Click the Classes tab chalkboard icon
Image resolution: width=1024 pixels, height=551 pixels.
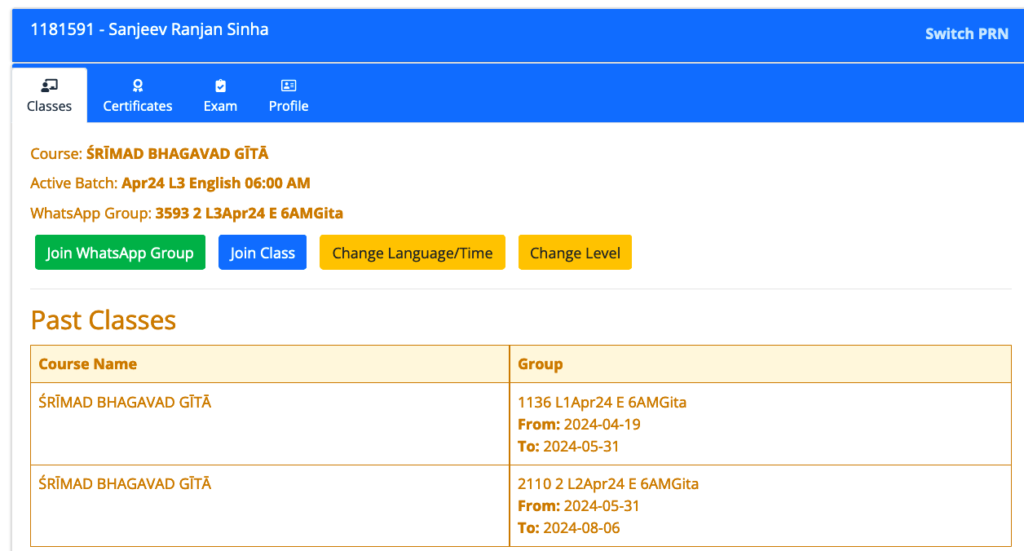click(49, 86)
